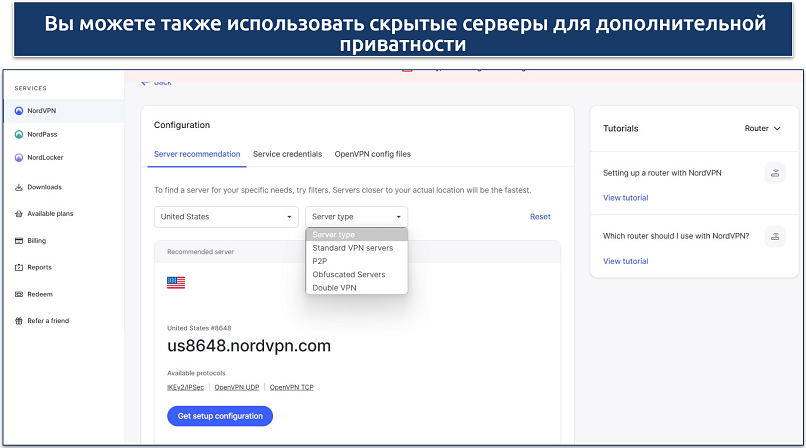Click router icon beside Which router should I use
This screenshot has height=448, width=806.
coord(775,236)
